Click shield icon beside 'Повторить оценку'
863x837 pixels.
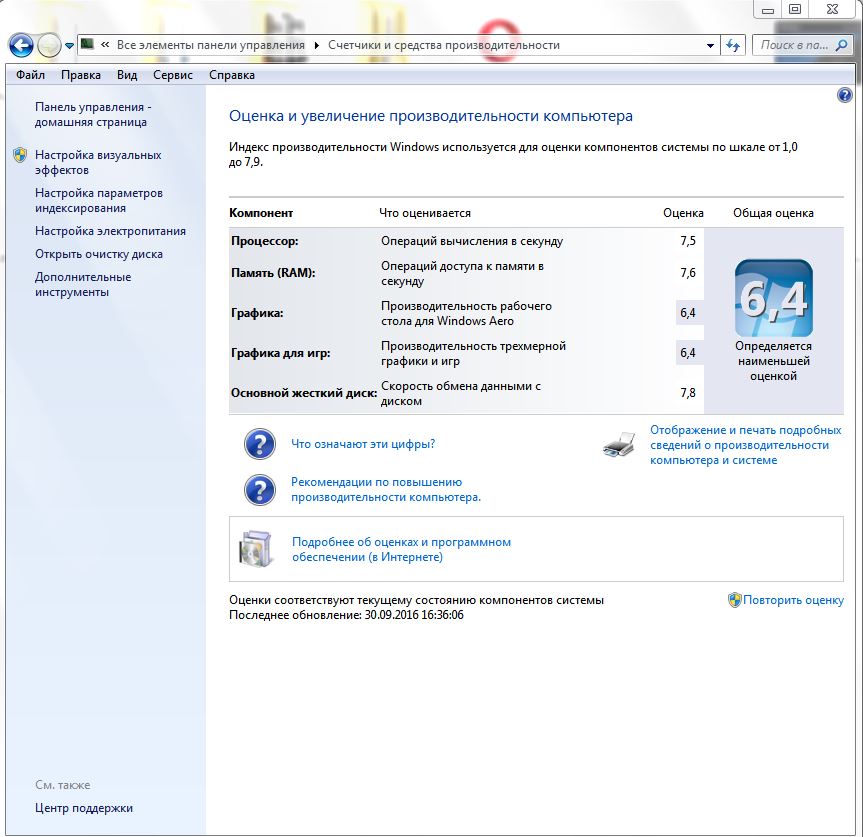pos(735,600)
